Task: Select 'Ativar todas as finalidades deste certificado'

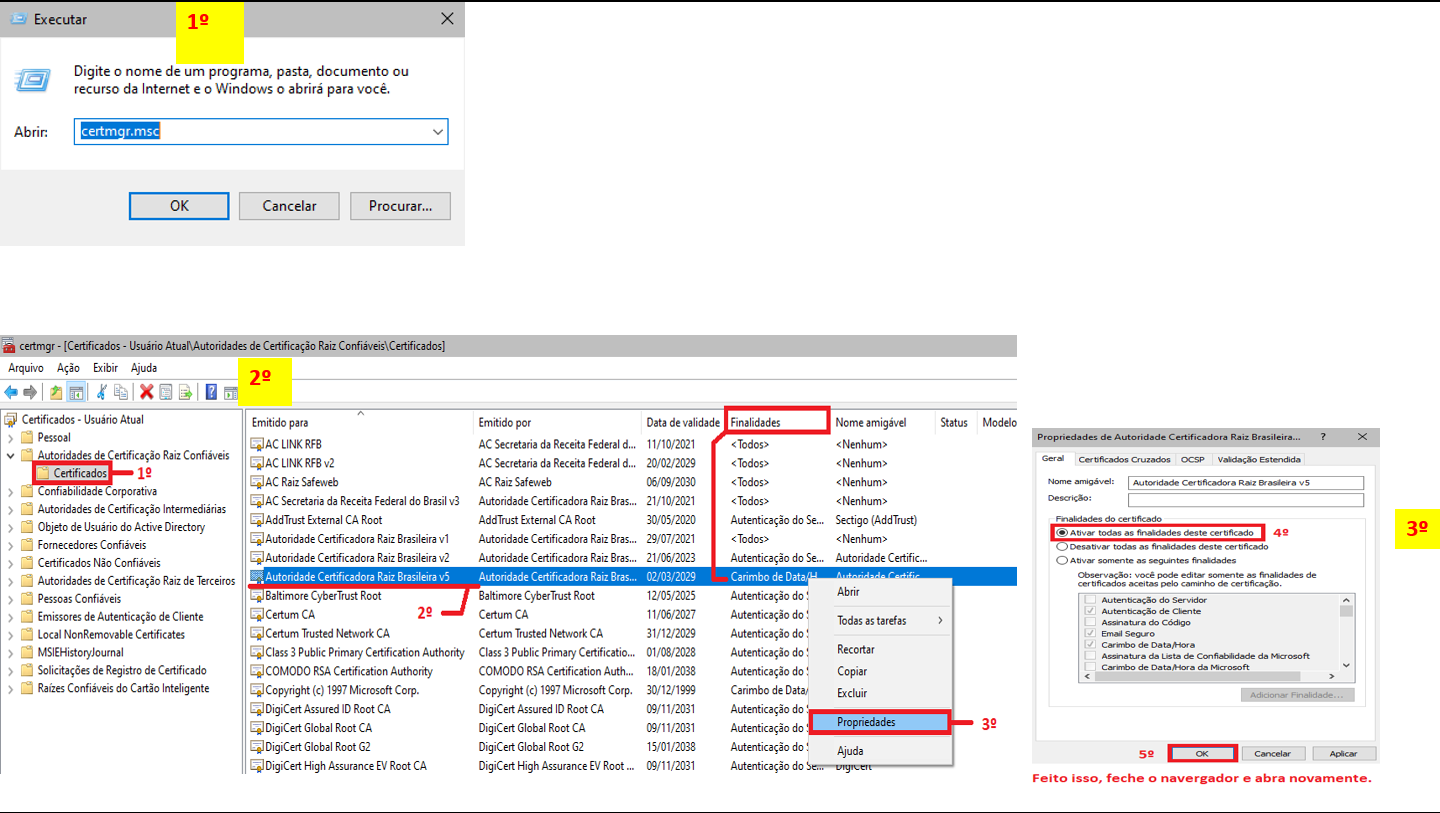Action: [x=1062, y=533]
